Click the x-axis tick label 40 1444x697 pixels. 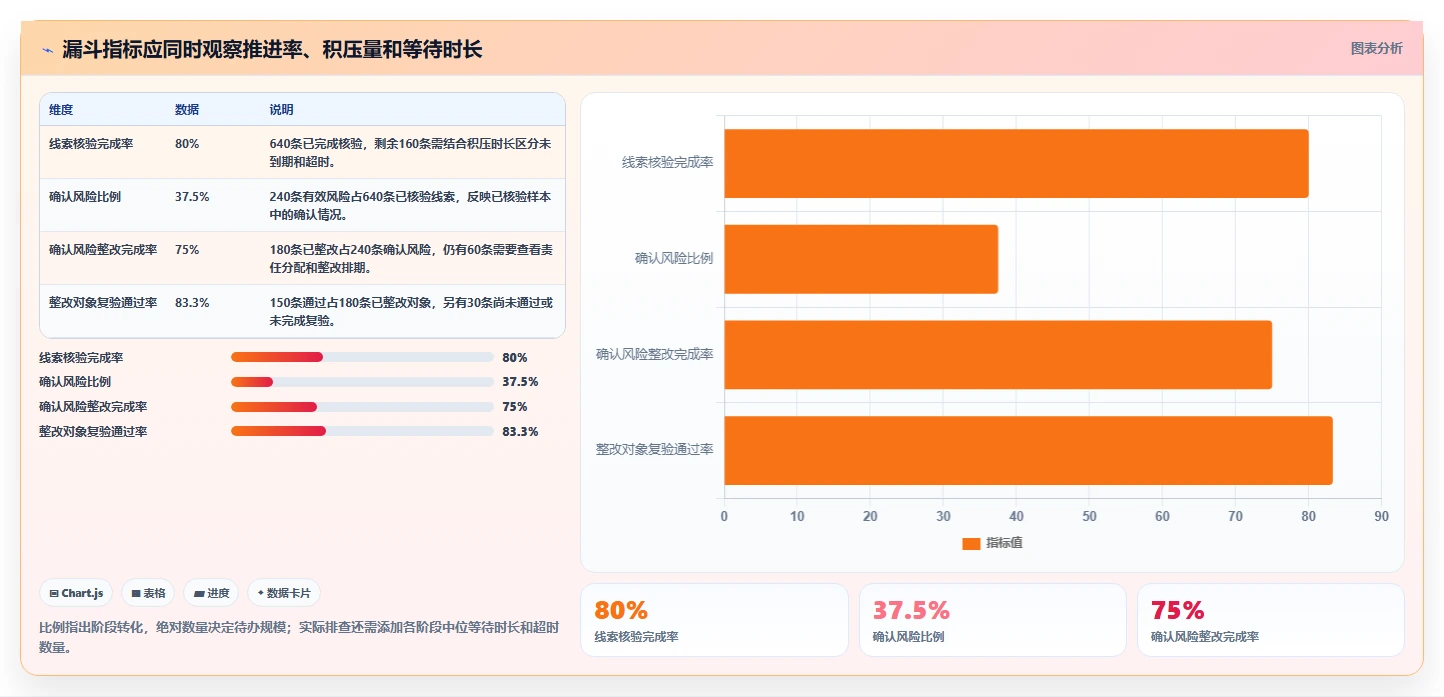click(1016, 517)
